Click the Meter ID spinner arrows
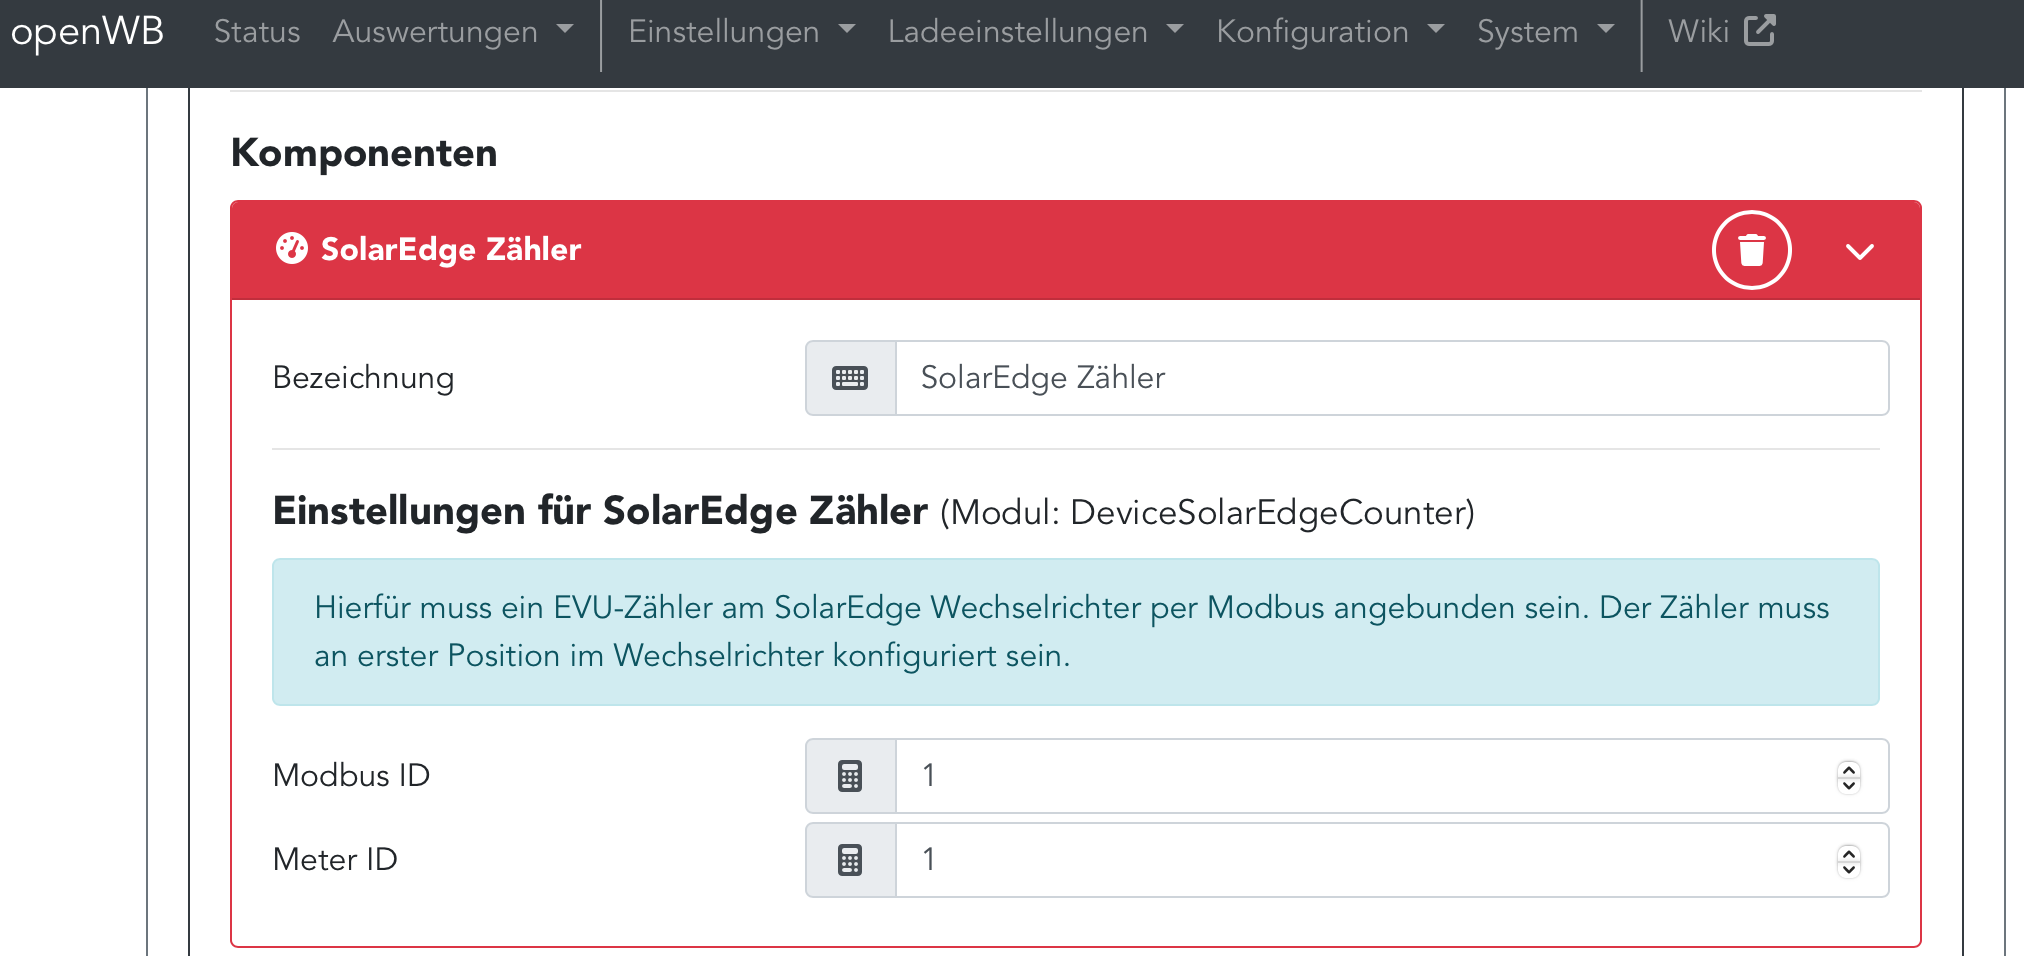 1848,860
